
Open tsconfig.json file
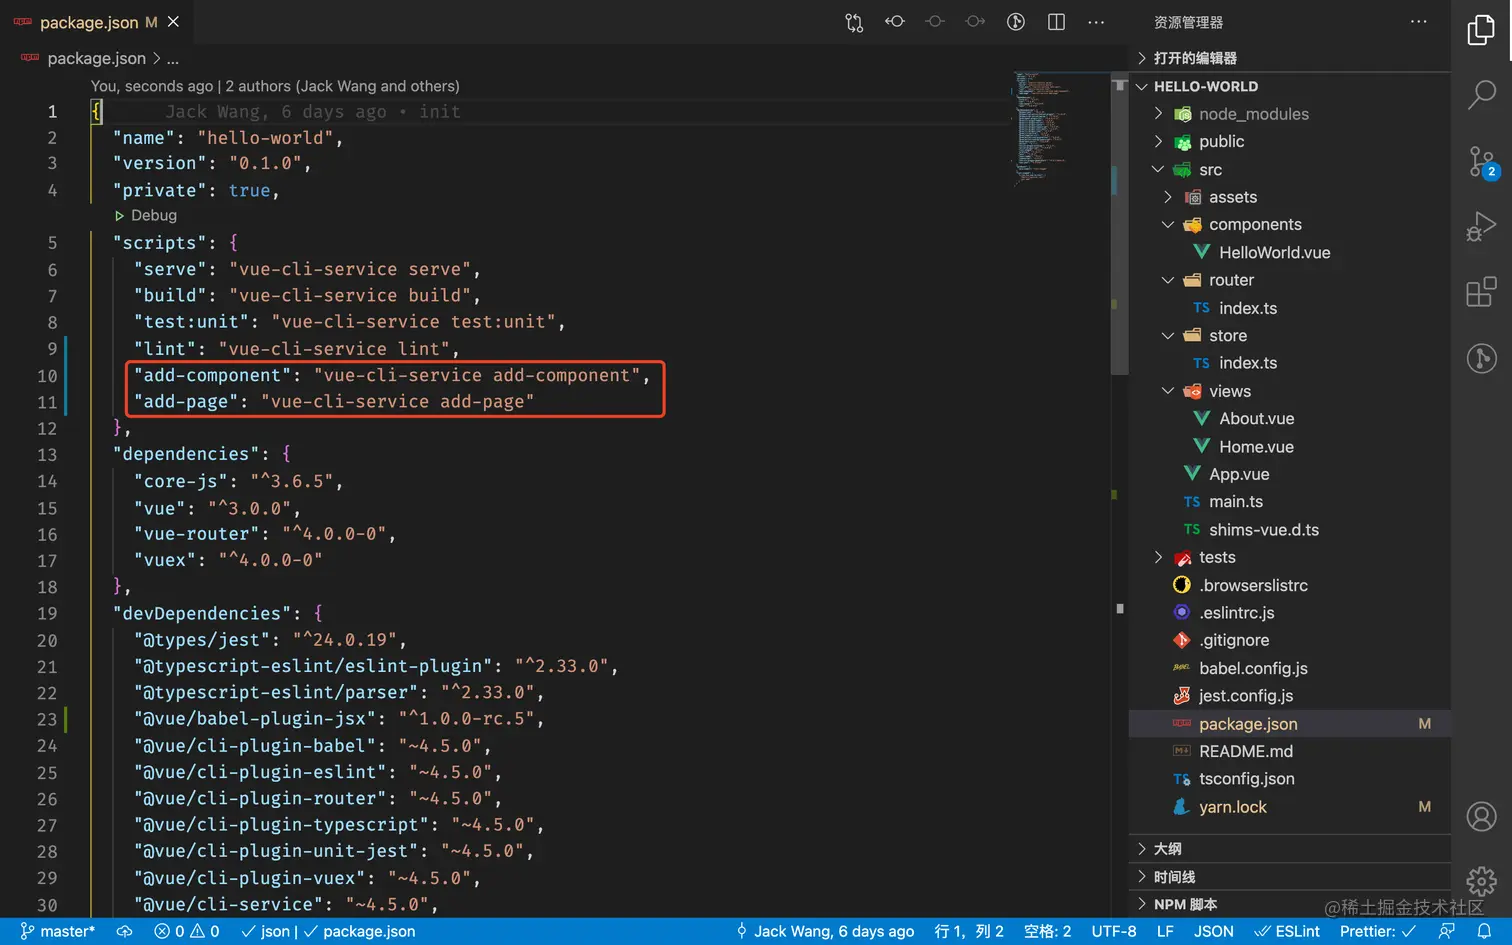tap(1290, 779)
